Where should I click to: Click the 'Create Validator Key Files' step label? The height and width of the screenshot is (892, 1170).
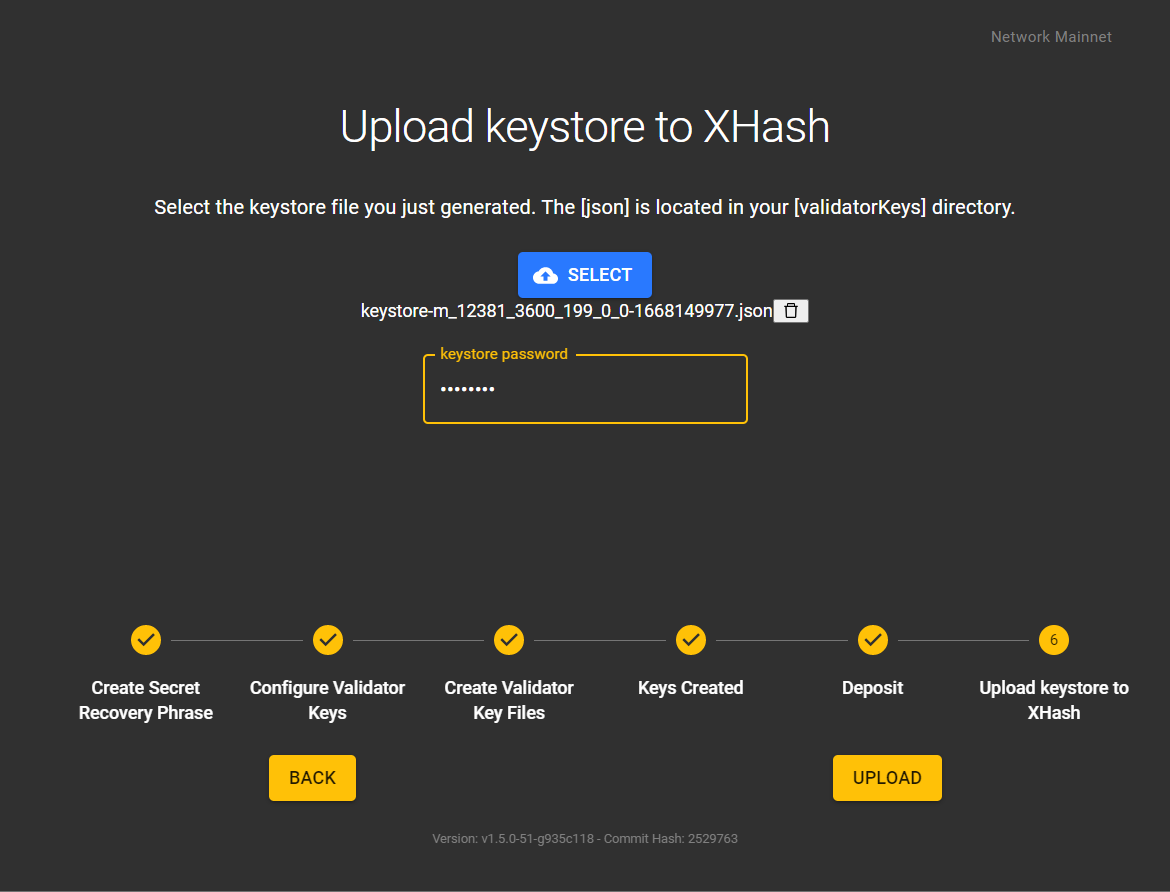509,700
